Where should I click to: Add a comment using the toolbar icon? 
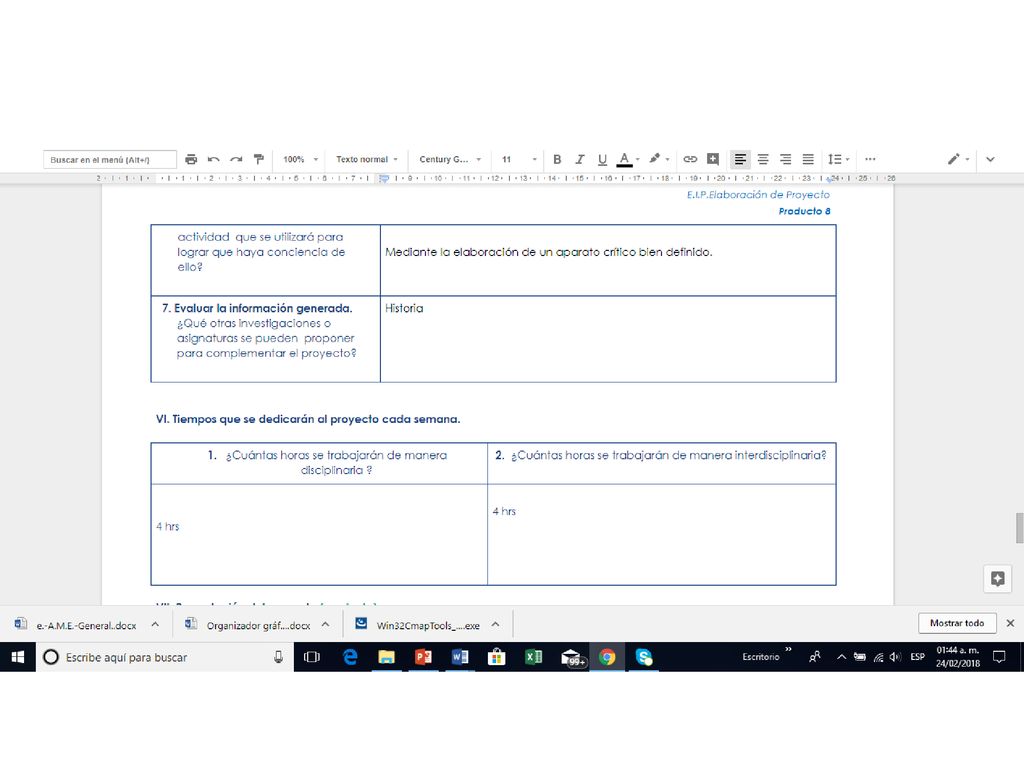(x=713, y=159)
